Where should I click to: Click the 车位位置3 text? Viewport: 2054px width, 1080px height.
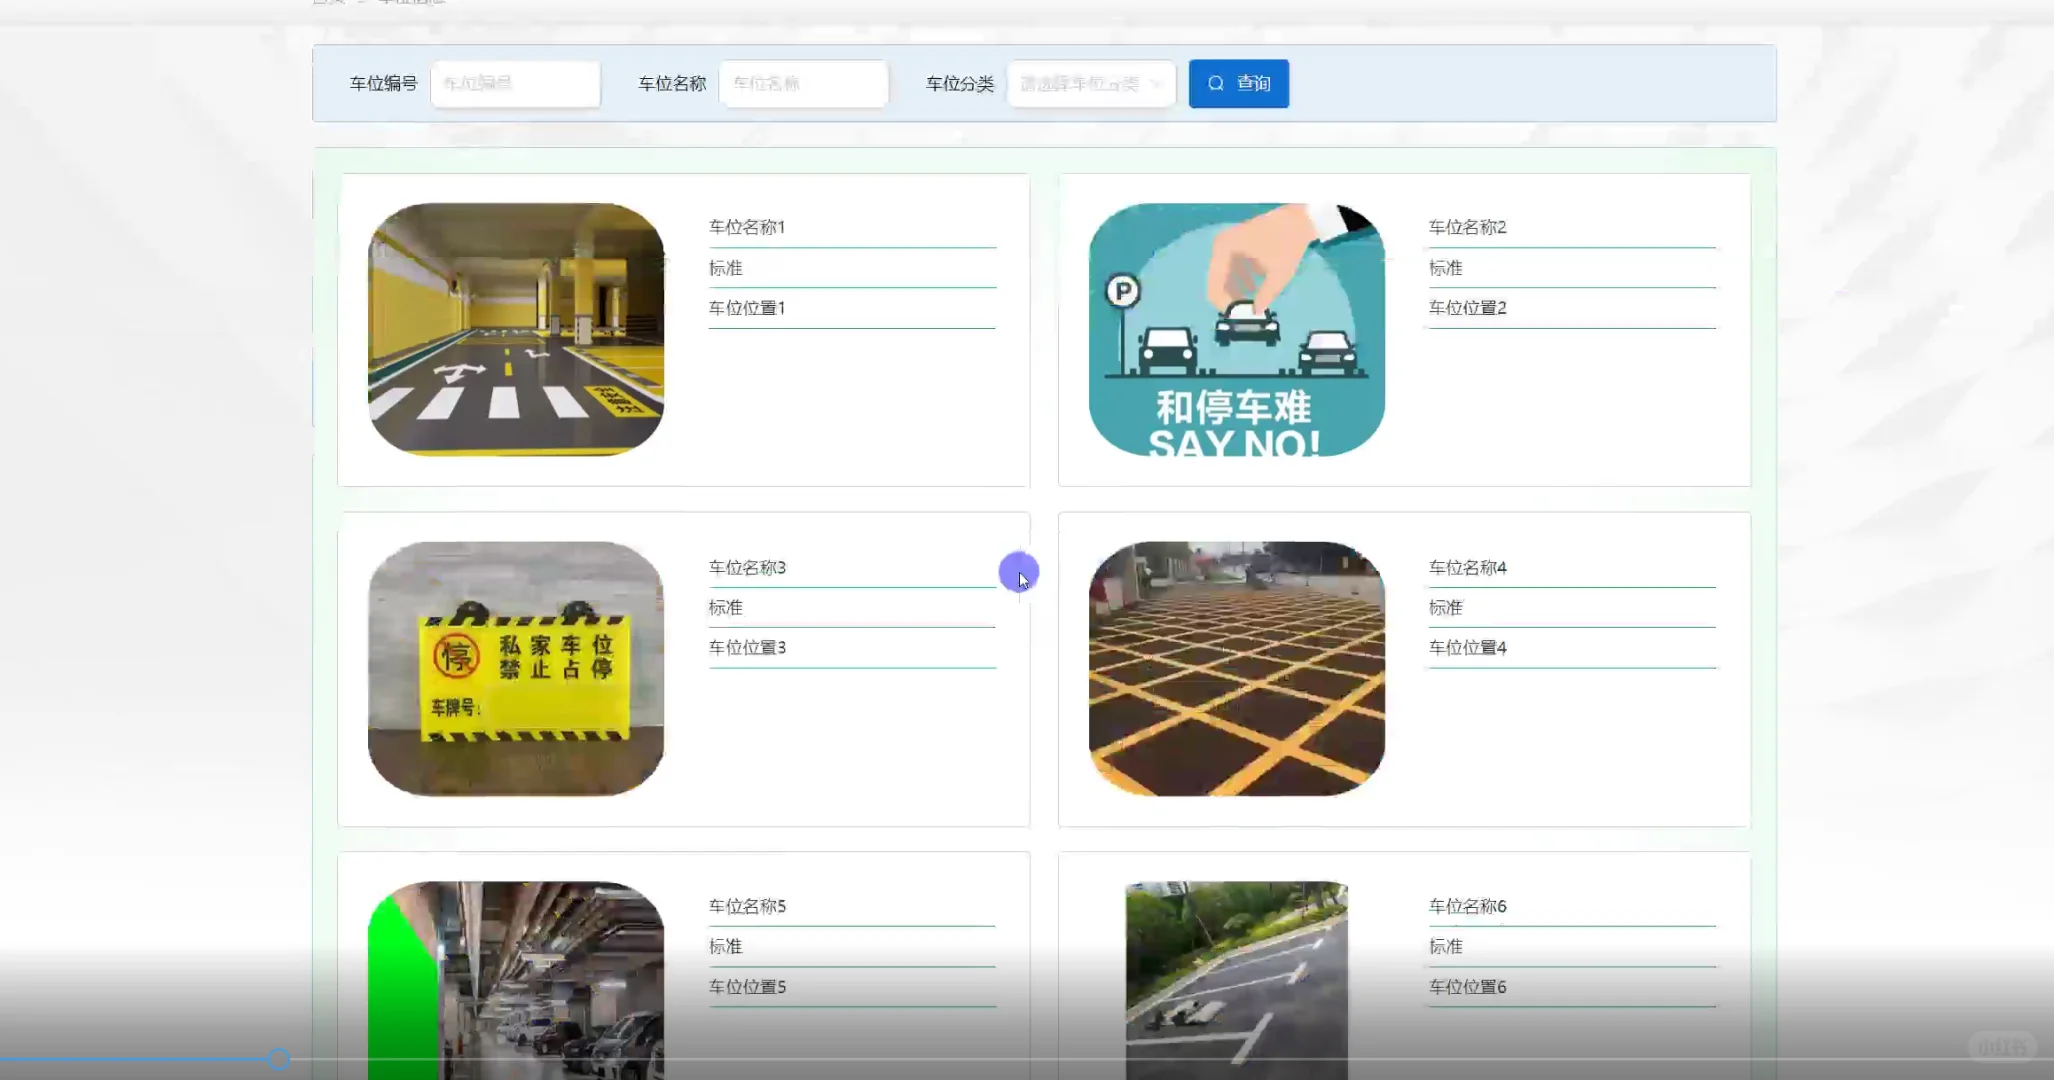[x=747, y=647]
